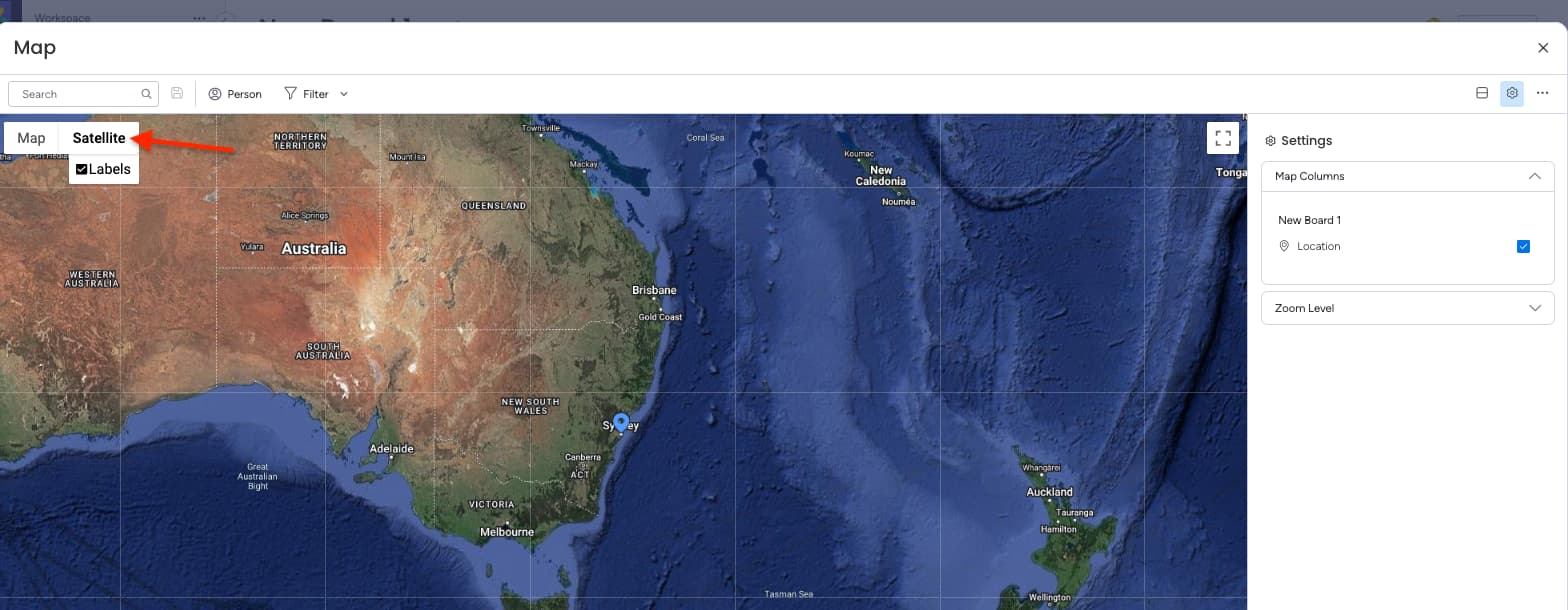Click the Brisbane label on map
The width and height of the screenshot is (1568, 610).
(654, 290)
